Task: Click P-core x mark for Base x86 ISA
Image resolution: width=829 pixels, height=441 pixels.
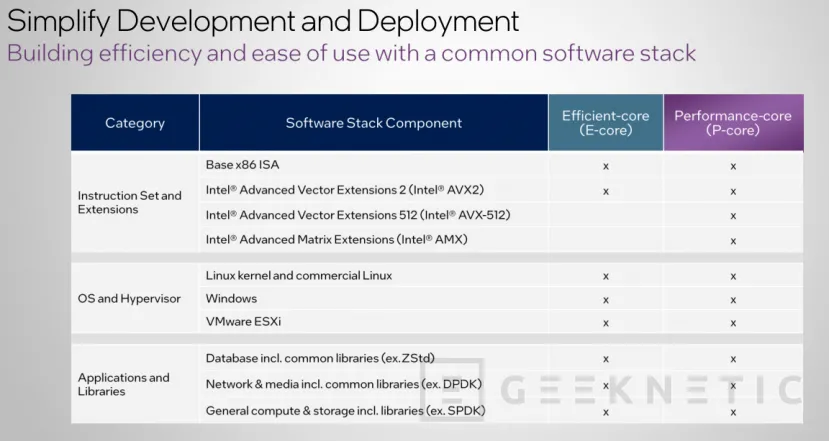Action: tap(733, 166)
